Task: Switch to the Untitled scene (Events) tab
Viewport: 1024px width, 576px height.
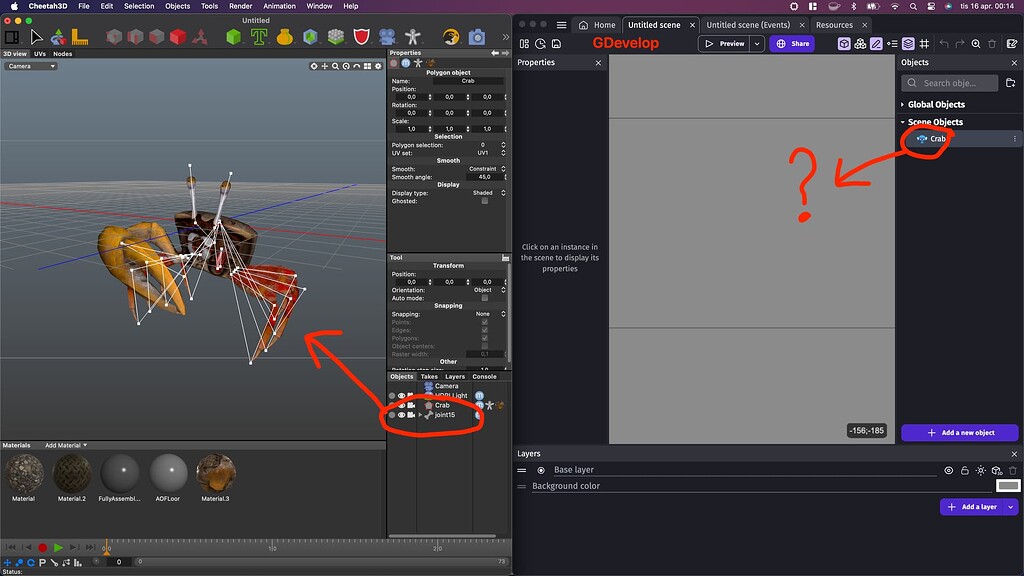Action: click(x=751, y=24)
